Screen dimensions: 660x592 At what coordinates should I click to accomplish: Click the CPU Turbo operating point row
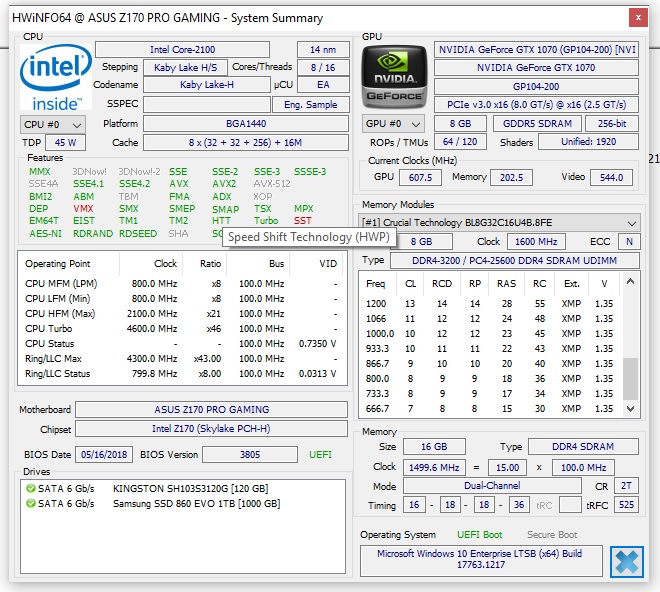tap(181, 328)
